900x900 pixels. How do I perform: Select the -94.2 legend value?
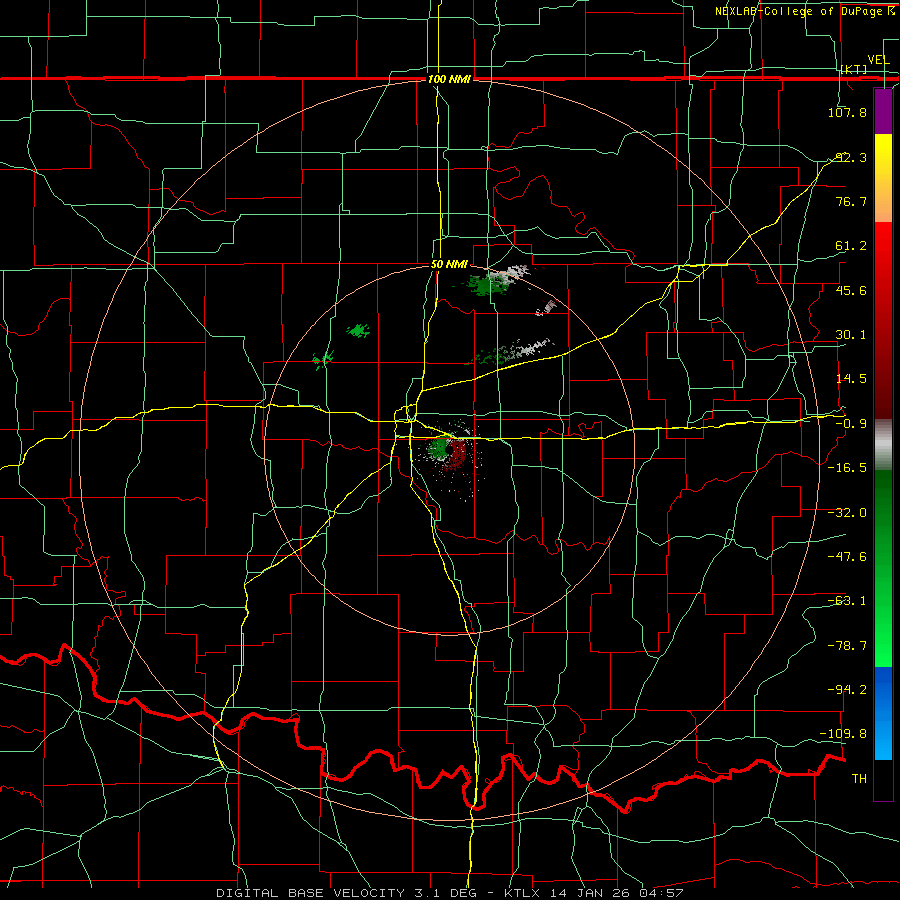pos(847,689)
